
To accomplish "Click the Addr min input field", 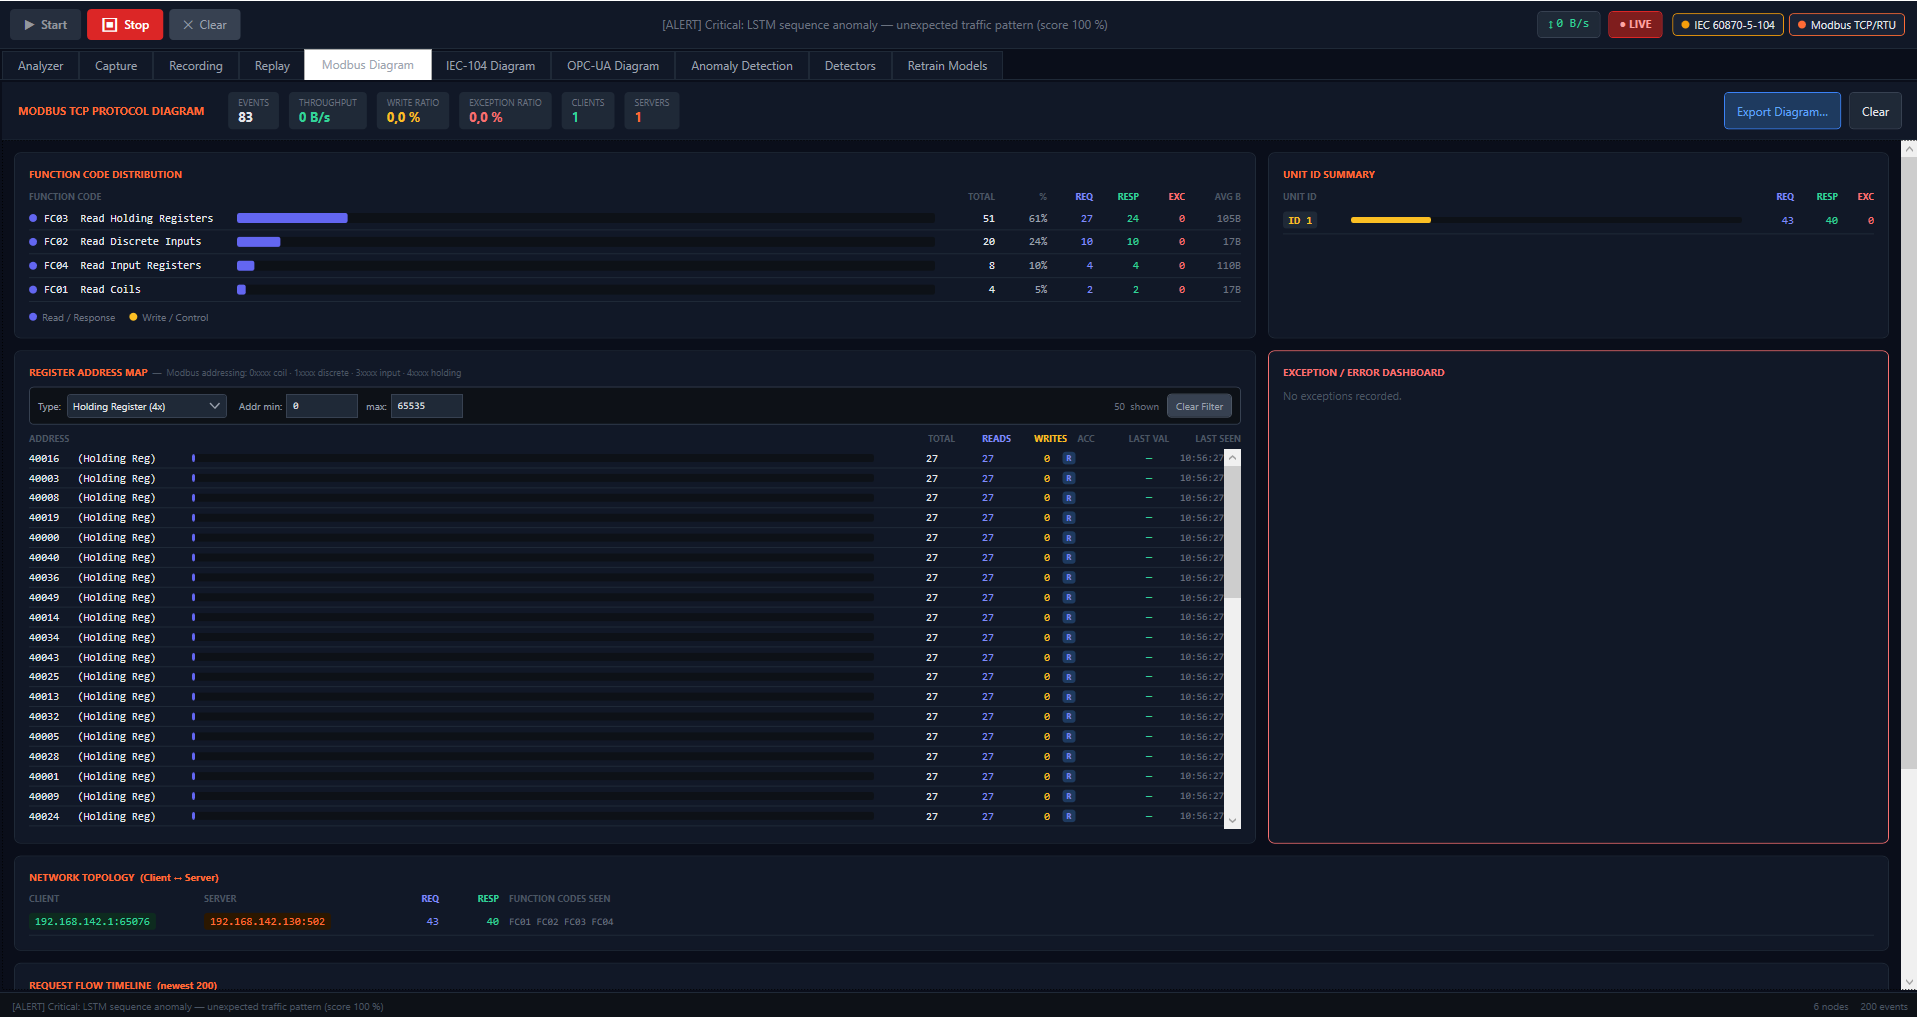I will [321, 406].
